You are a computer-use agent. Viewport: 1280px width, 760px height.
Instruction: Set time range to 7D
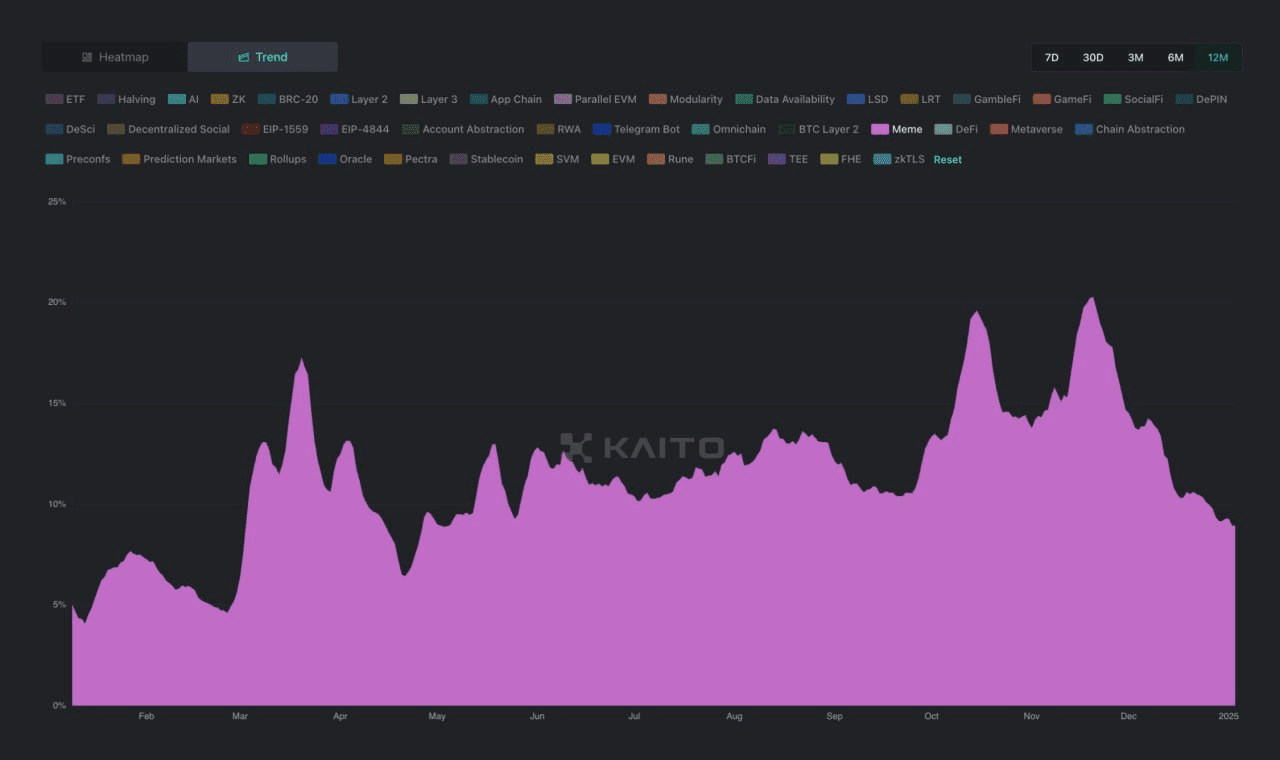[1052, 57]
